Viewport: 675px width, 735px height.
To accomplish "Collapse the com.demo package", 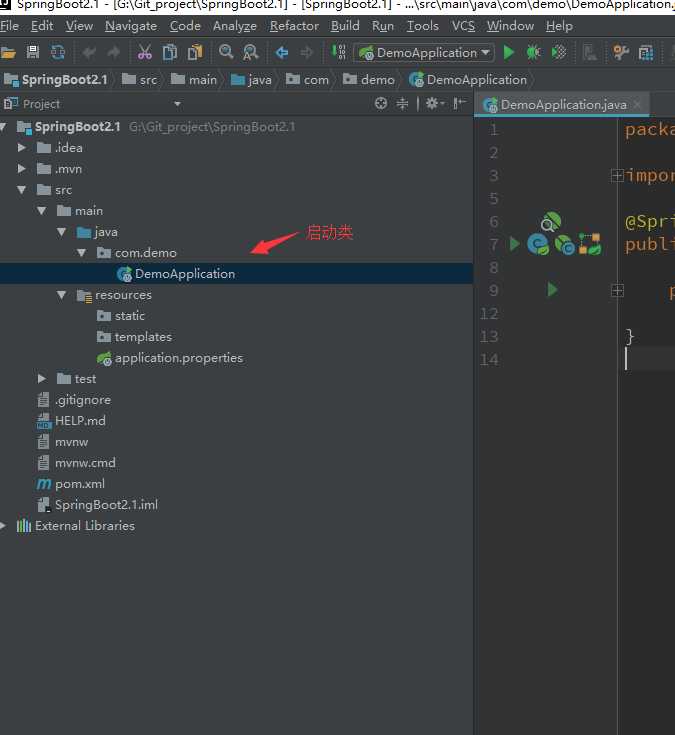I will pyautogui.click(x=82, y=253).
